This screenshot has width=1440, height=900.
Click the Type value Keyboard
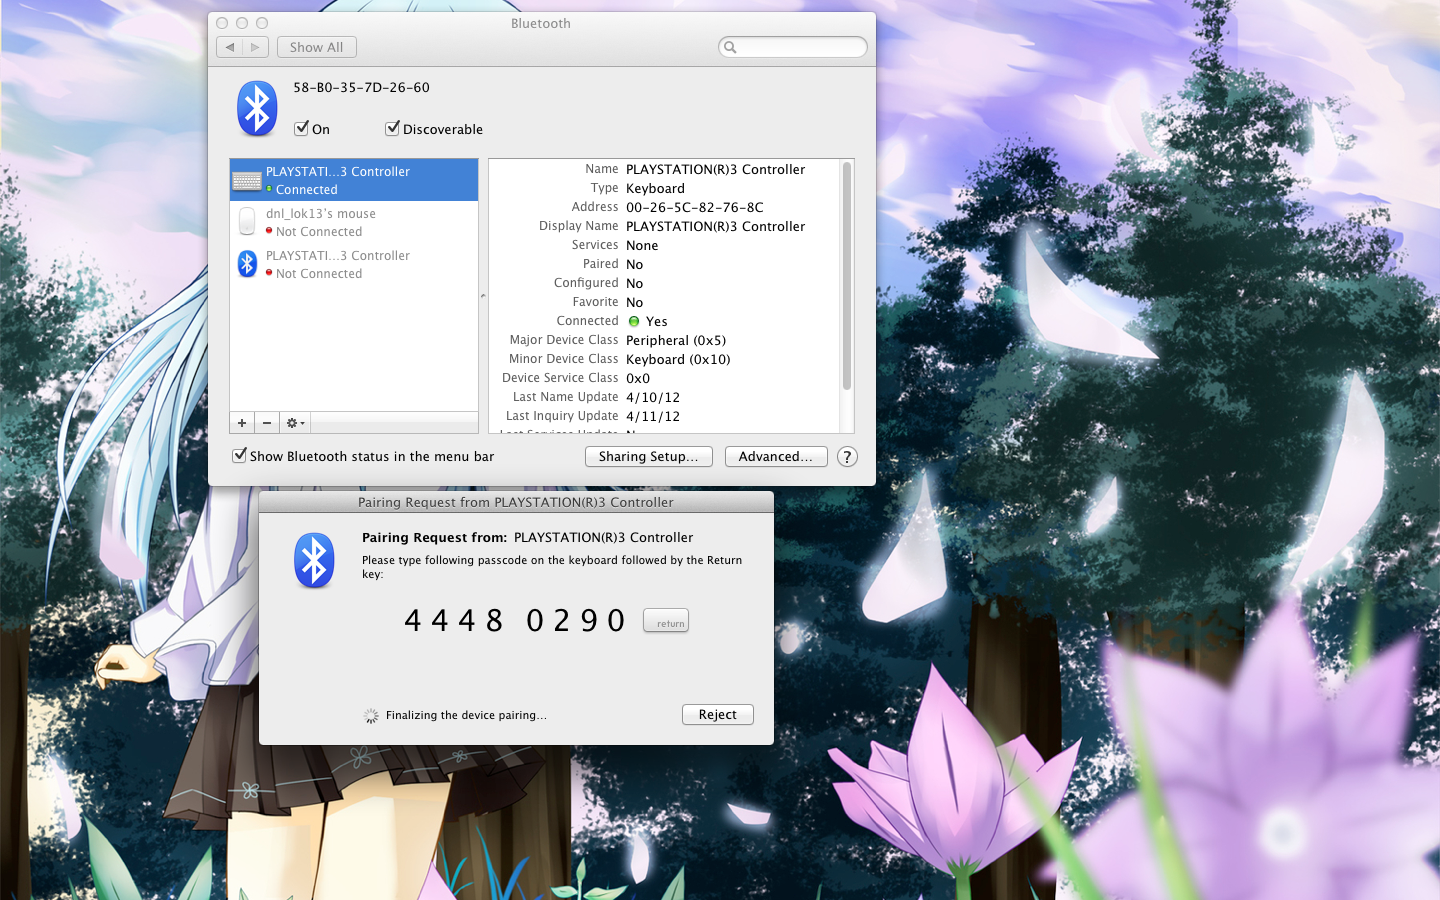click(x=656, y=188)
